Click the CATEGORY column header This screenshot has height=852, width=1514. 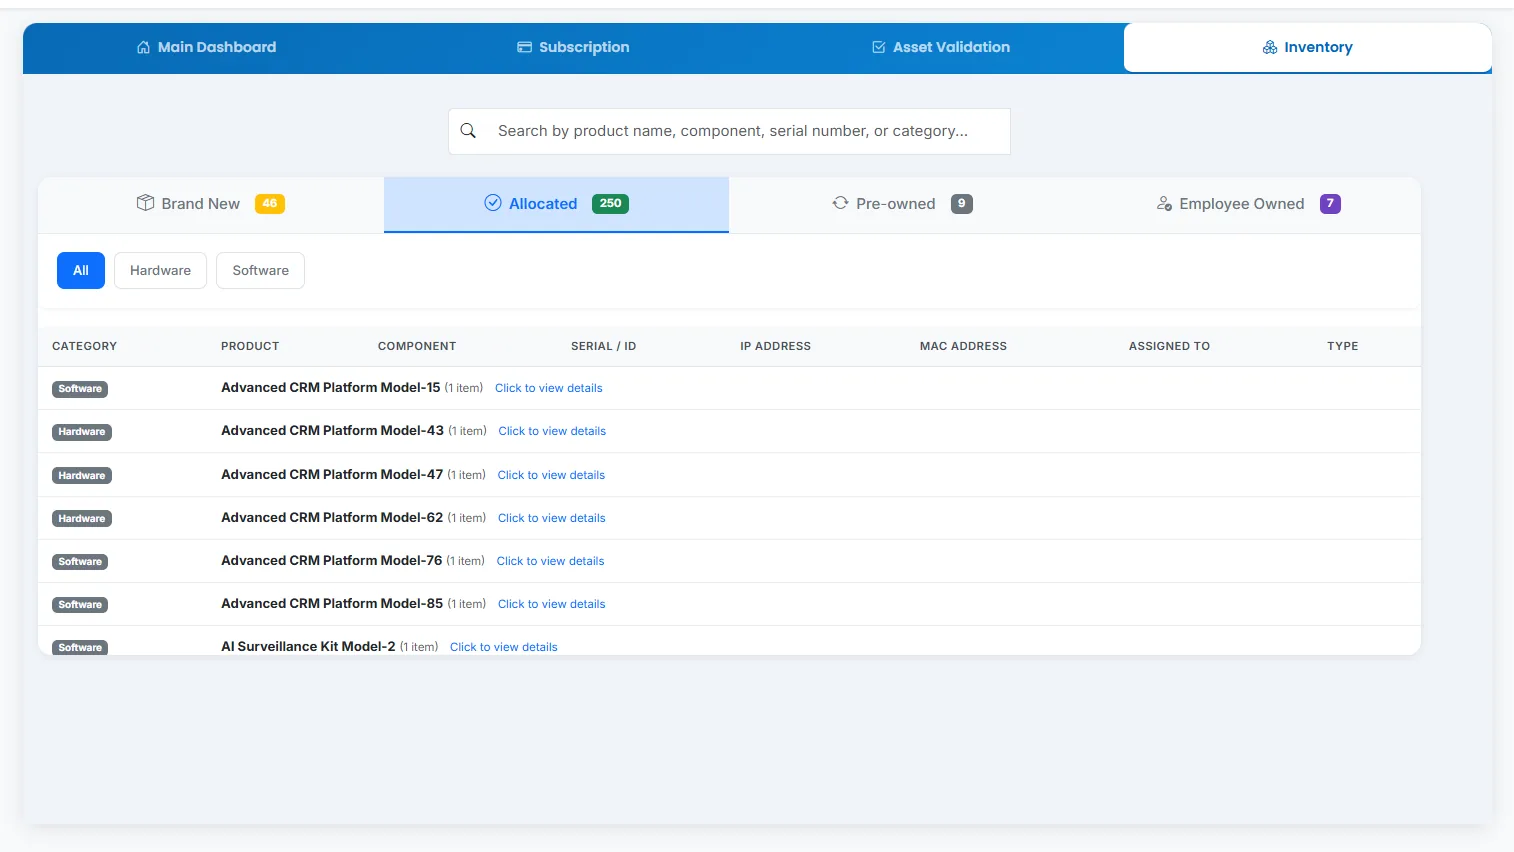(x=84, y=346)
